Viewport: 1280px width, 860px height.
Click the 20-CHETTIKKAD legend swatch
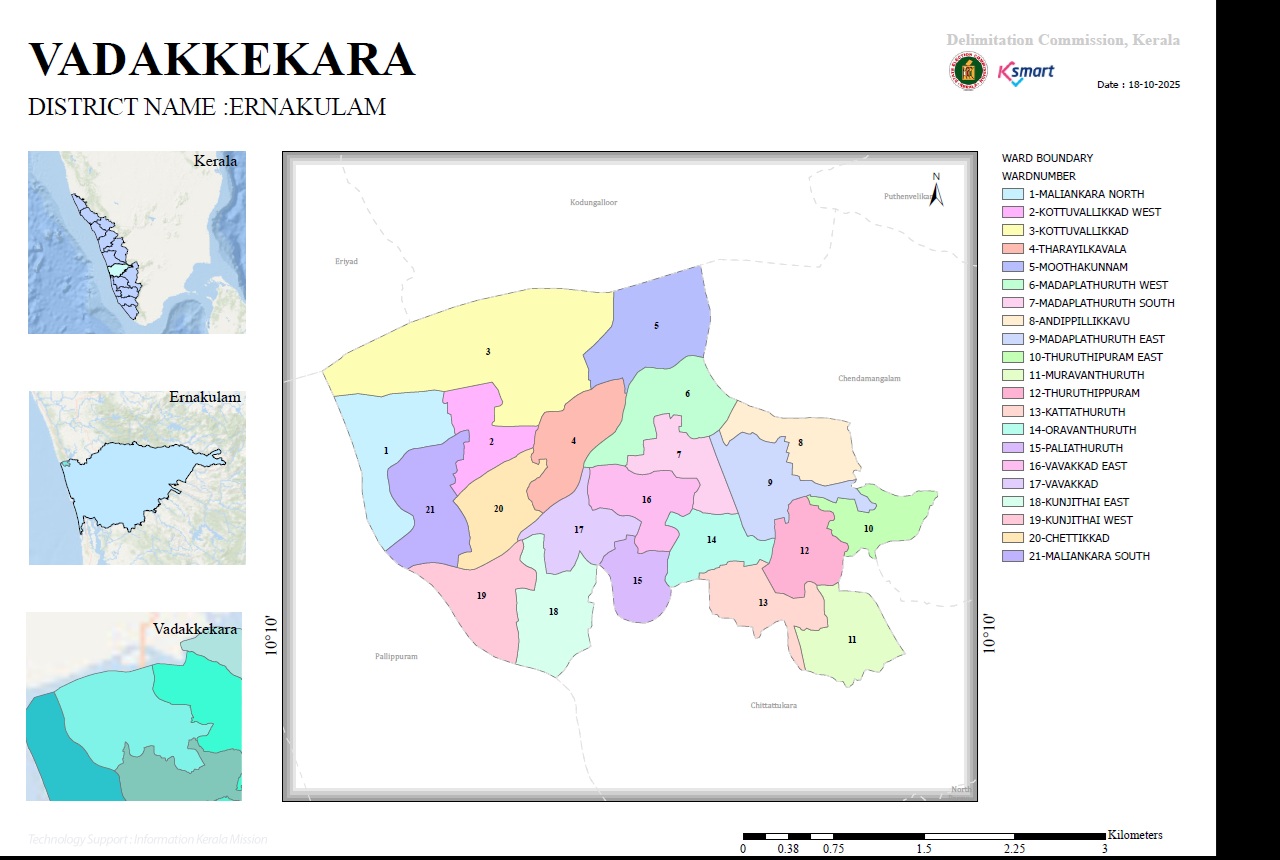[x=1013, y=538]
